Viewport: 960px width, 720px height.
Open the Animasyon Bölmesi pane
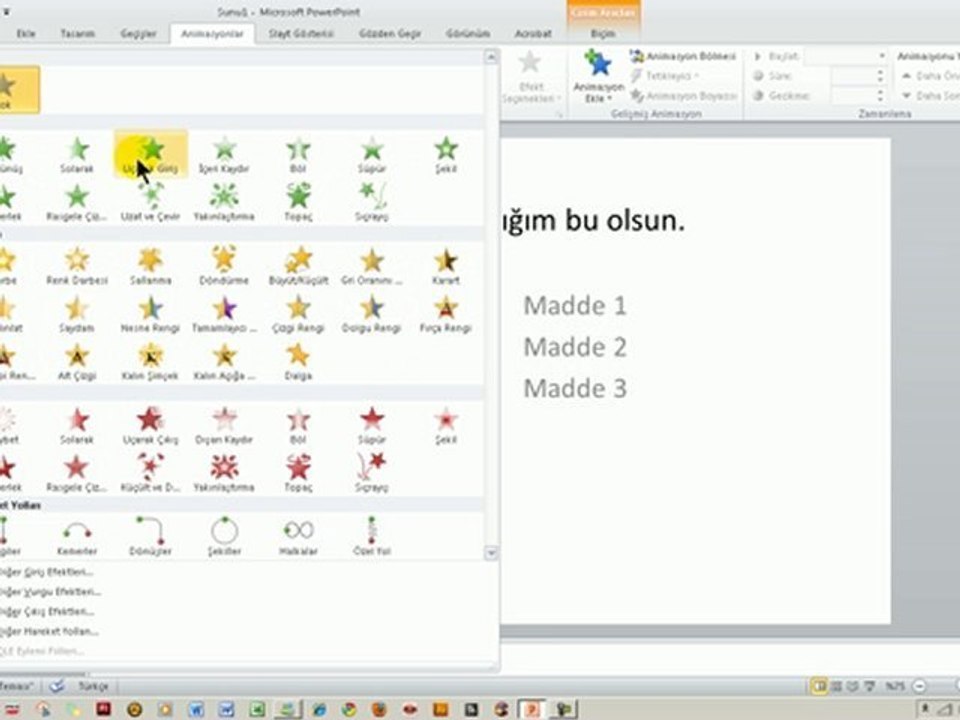point(683,56)
